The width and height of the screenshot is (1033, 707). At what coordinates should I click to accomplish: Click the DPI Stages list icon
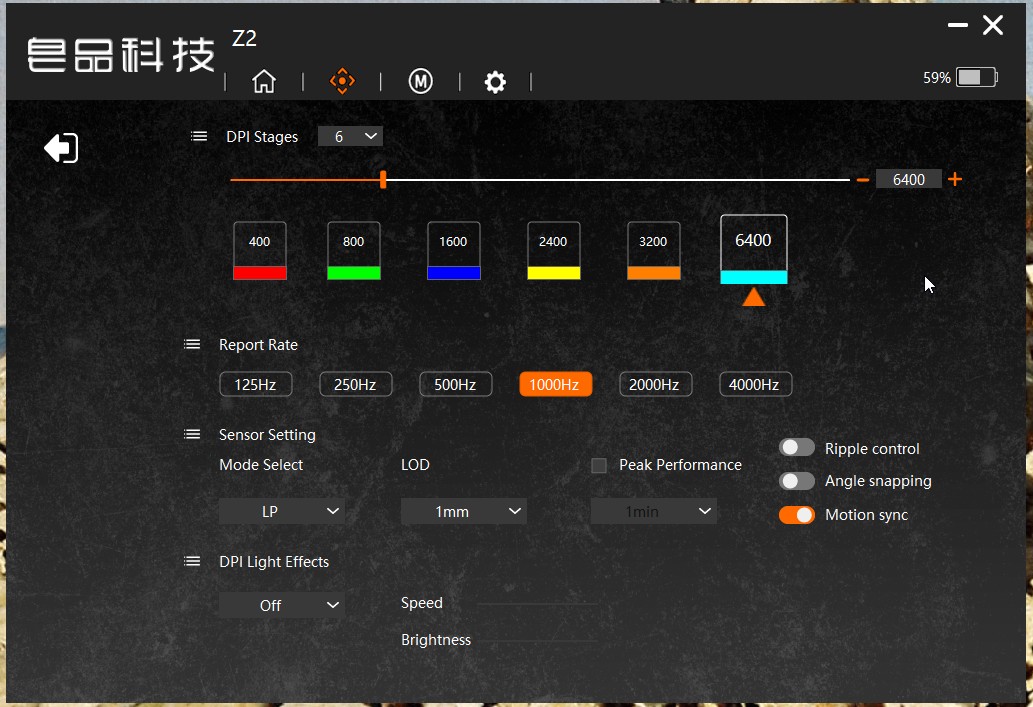198,136
